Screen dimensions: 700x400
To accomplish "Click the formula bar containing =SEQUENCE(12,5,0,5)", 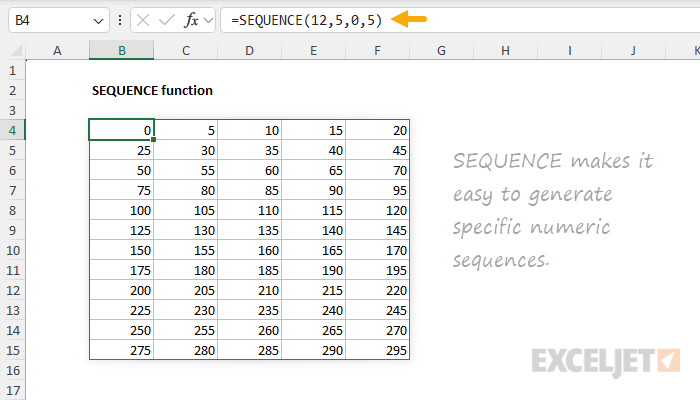I will coord(460,20).
